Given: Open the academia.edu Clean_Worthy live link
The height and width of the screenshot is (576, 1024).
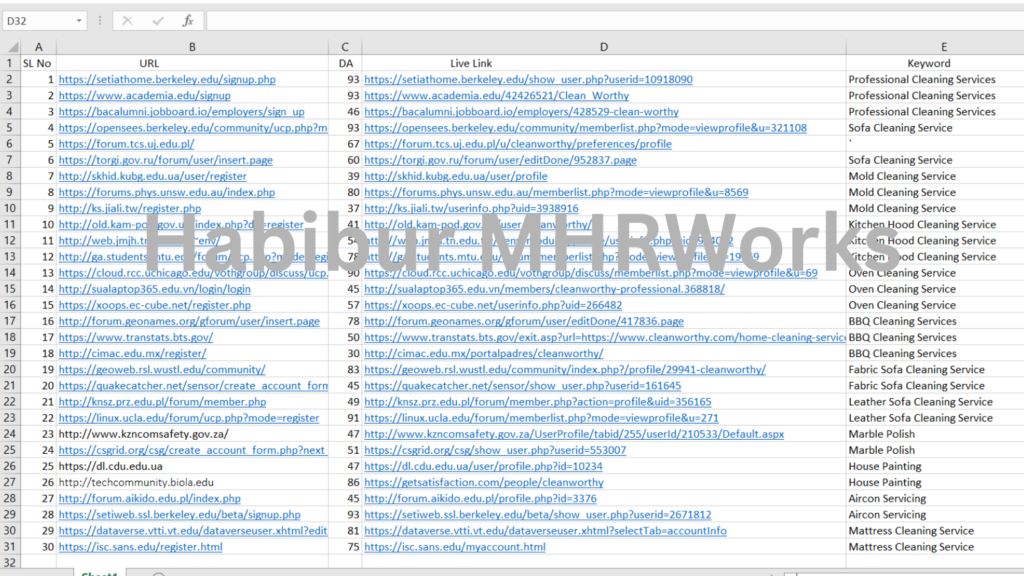Looking at the screenshot, I should coord(496,96).
